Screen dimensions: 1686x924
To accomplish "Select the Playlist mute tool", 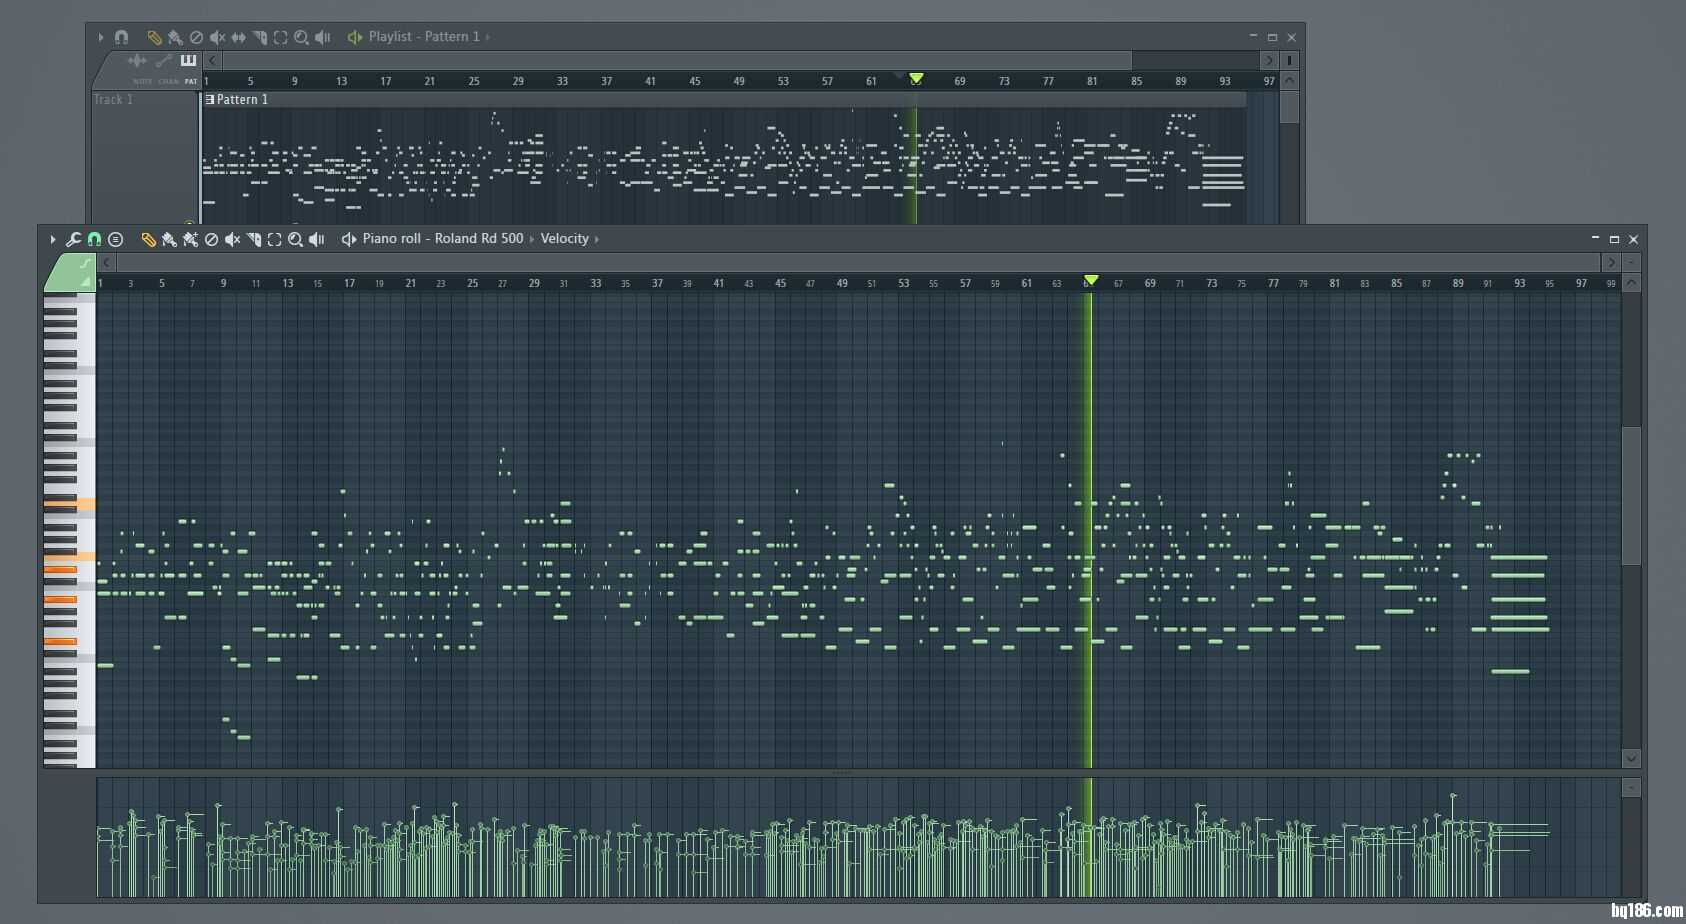I will (x=217, y=37).
